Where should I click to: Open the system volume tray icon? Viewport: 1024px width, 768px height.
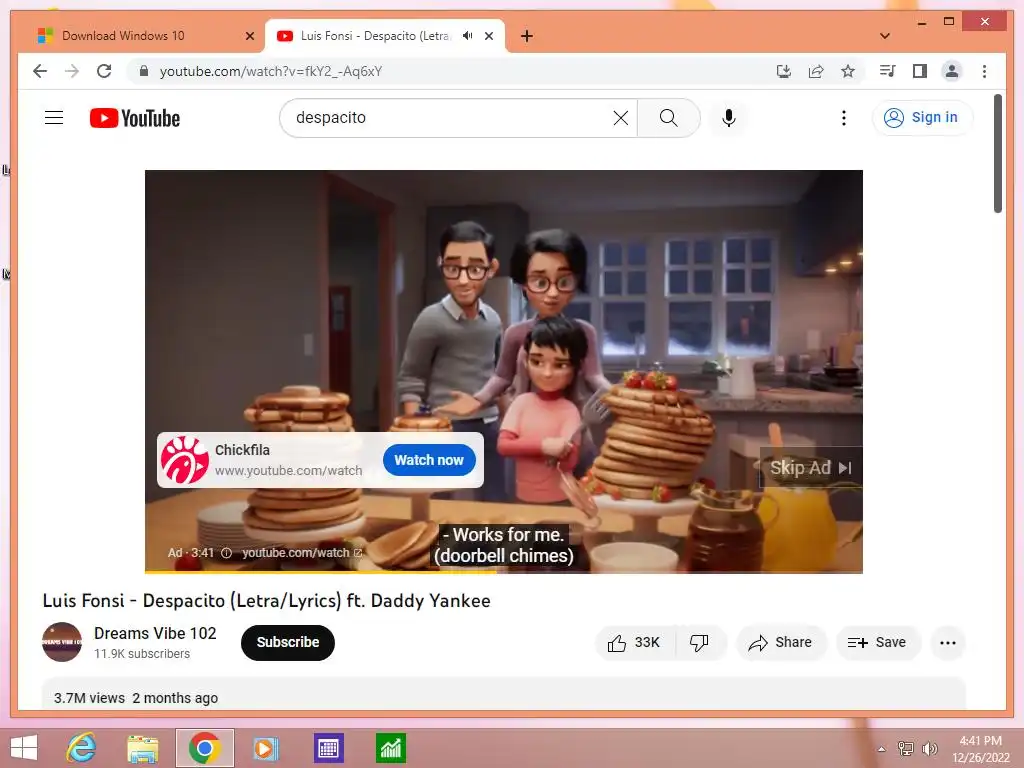[x=930, y=749]
